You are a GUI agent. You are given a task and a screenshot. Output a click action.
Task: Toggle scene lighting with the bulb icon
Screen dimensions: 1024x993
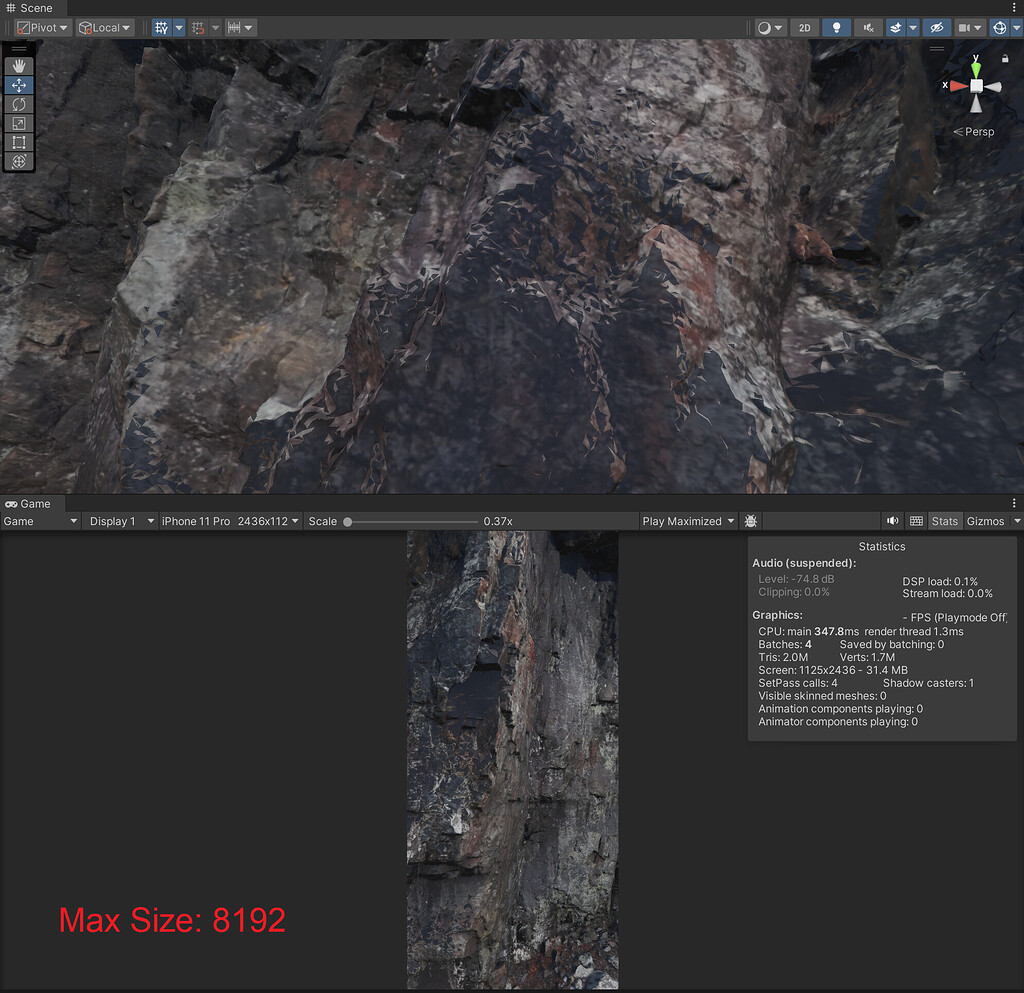[836, 27]
